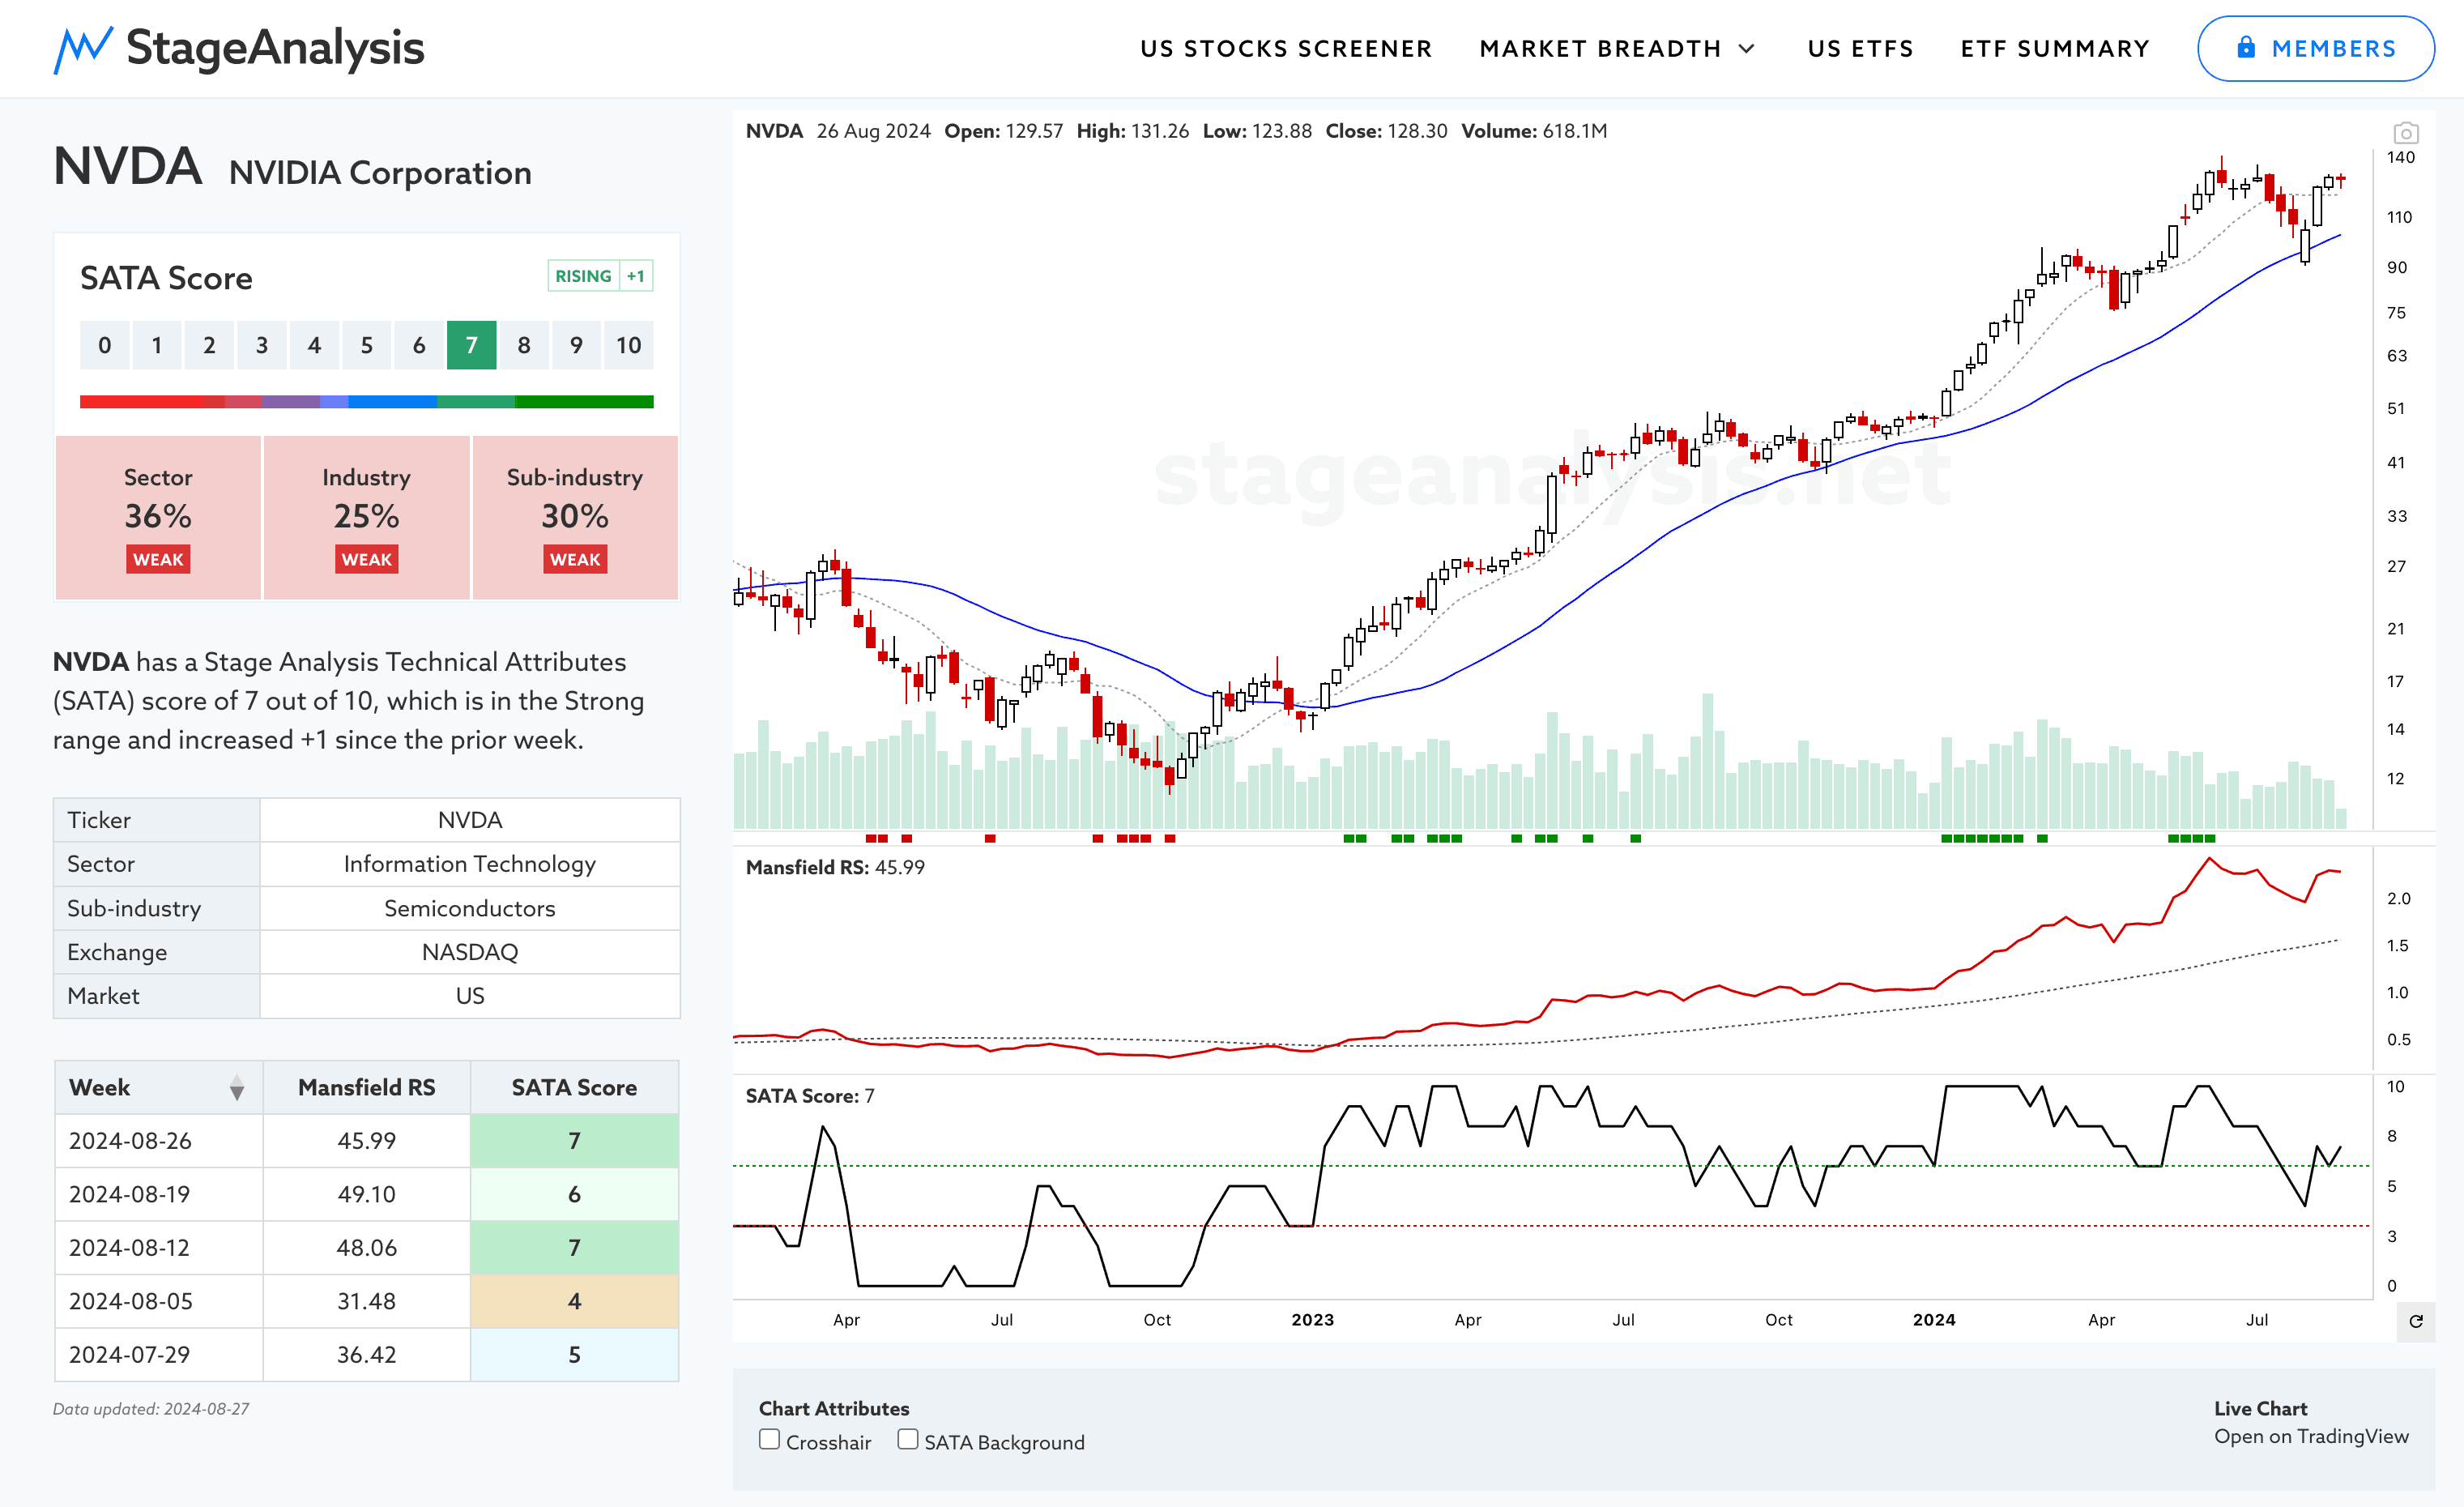The width and height of the screenshot is (2464, 1507).
Task: Click the 2024-07-29 week cell
Action: click(x=159, y=1355)
